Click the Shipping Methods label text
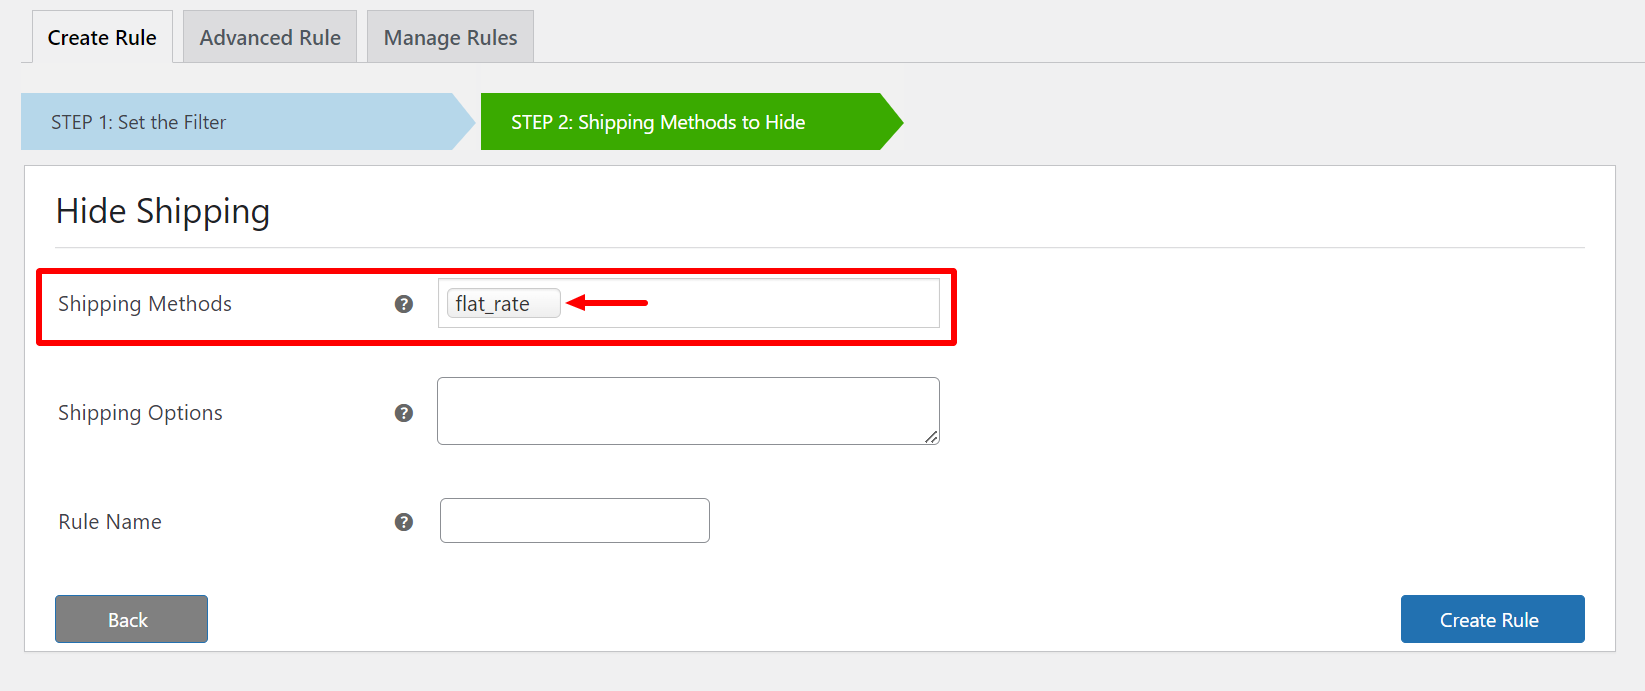The height and width of the screenshot is (691, 1645). [145, 304]
